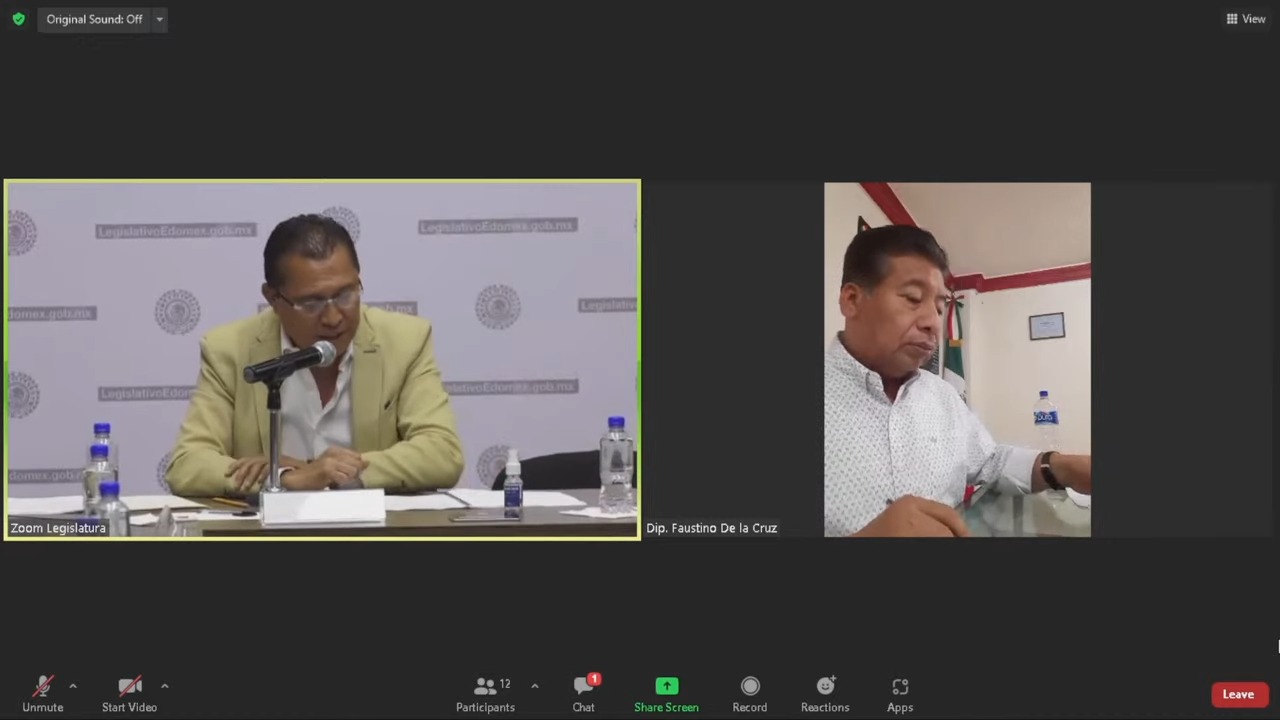Select Dip. Faustino De la Cruz video tile

[957, 360]
